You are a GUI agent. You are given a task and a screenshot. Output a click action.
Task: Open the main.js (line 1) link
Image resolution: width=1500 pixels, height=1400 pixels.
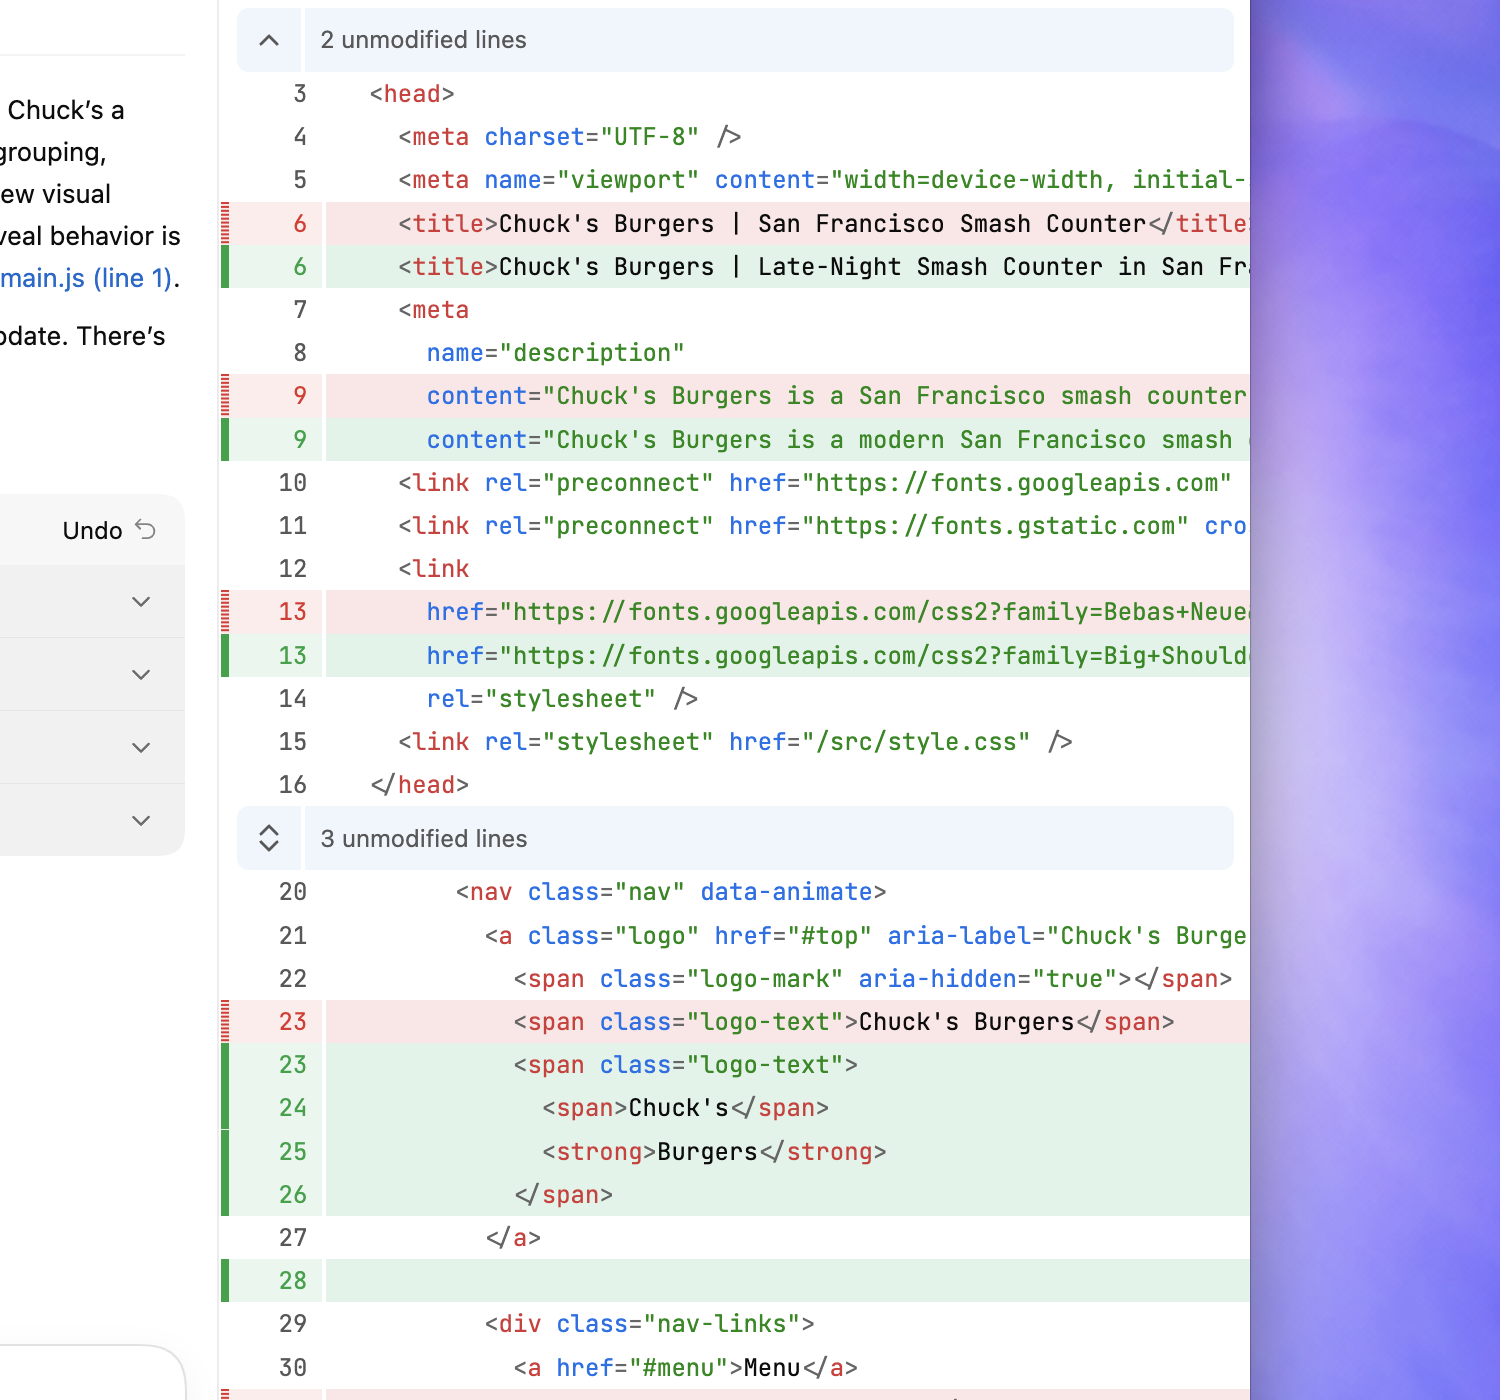click(x=86, y=278)
